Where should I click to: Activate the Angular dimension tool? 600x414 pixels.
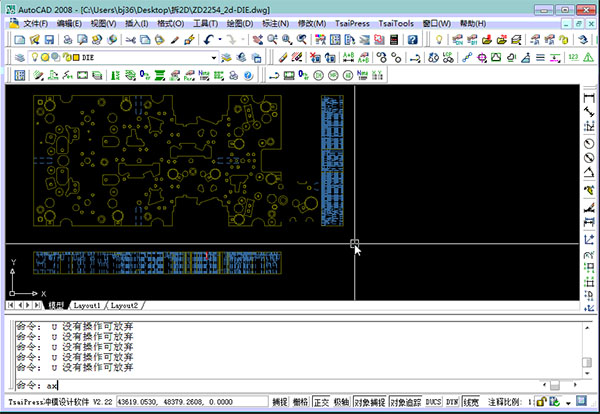[589, 174]
